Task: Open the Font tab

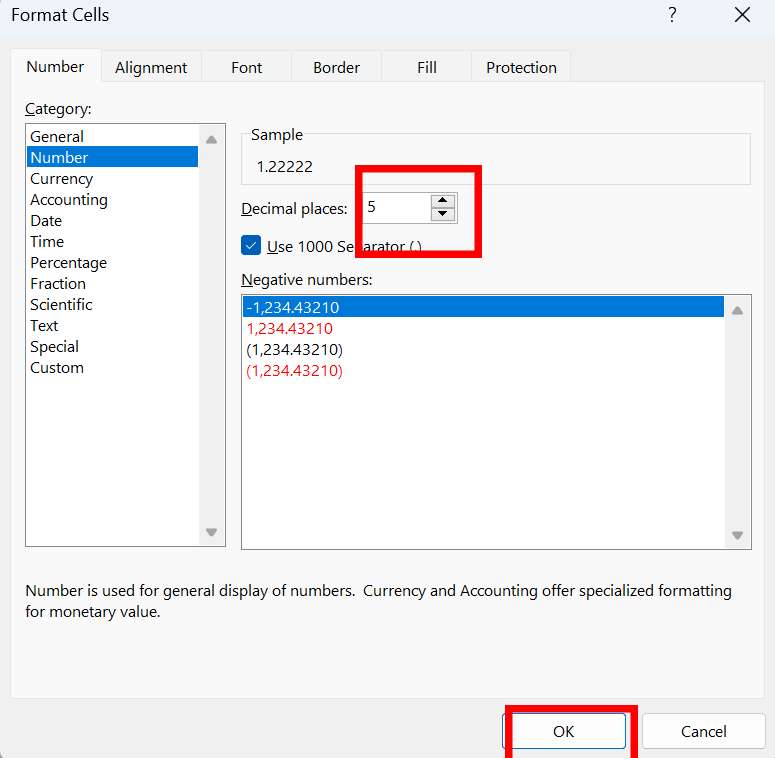Action: click(x=247, y=67)
